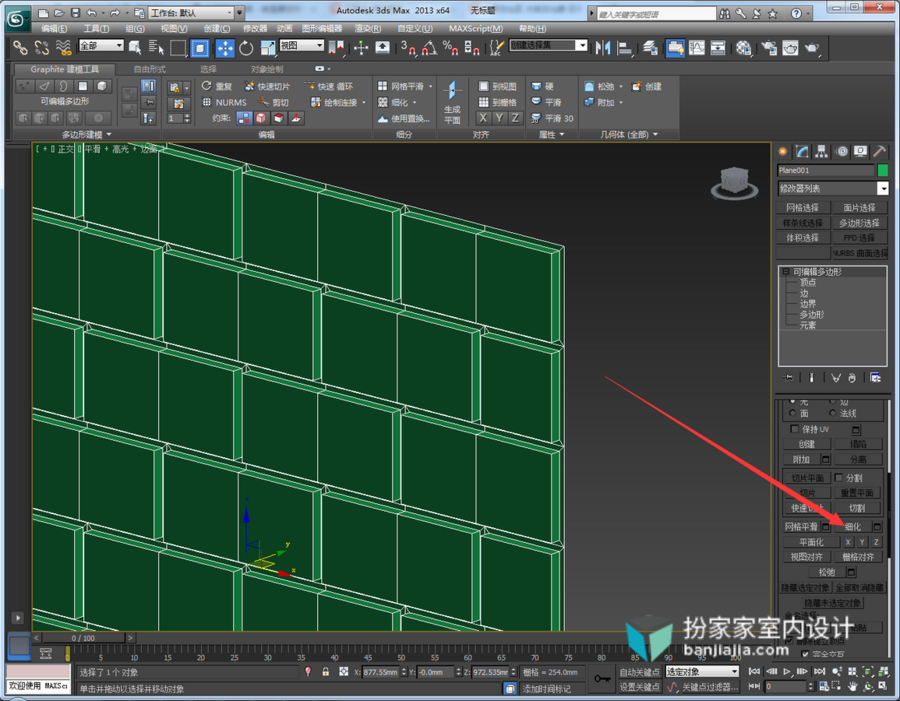Click the Bind to Space Warp icon
Viewport: 900px width, 701px height.
[63, 48]
